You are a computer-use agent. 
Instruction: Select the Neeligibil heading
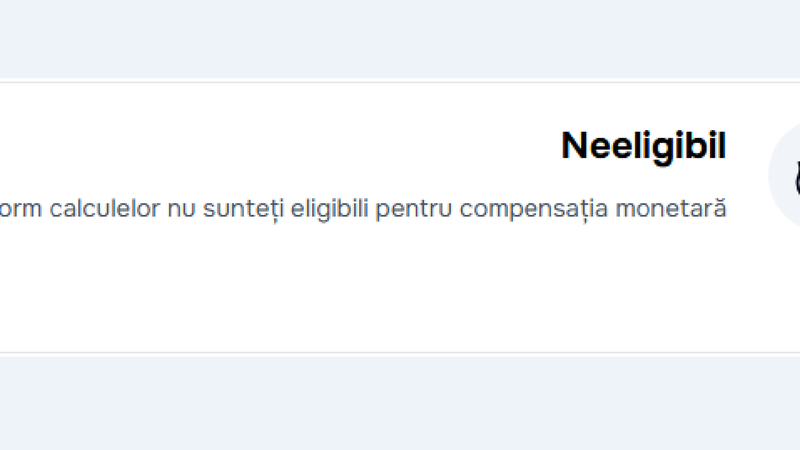click(643, 146)
